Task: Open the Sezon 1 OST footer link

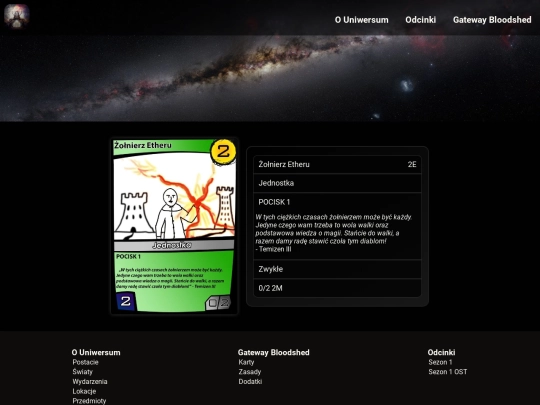Action: (448, 372)
